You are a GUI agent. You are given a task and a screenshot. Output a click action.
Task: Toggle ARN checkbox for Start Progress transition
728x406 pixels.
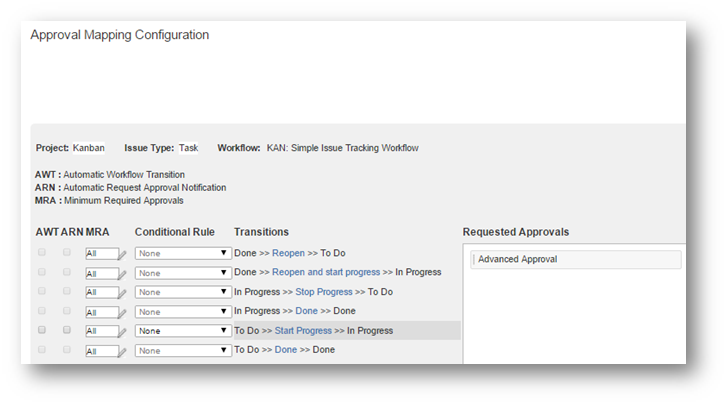click(x=67, y=330)
